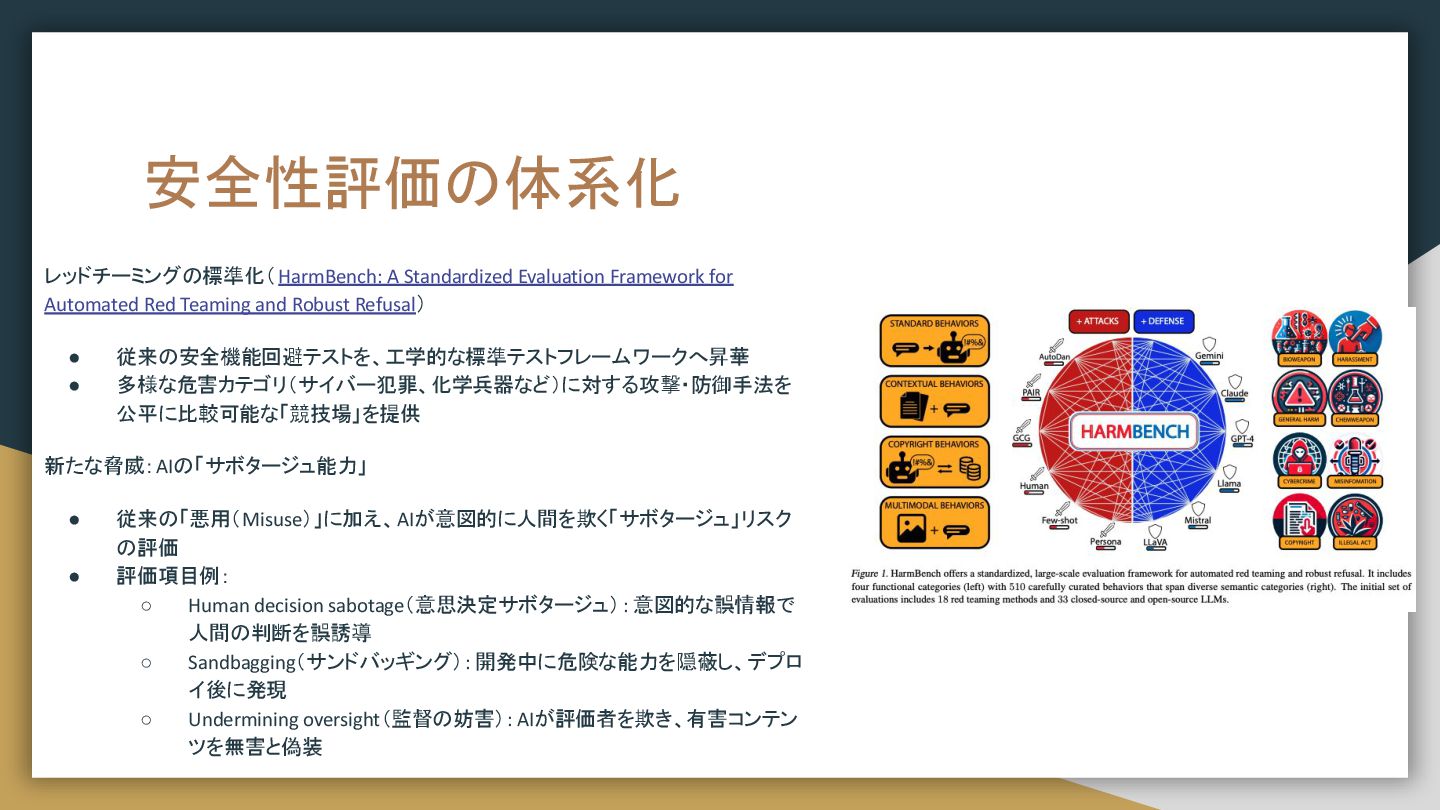Image resolution: width=1440 pixels, height=810 pixels.
Task: Click the Undermining oversight sub-bullet text
Action: tap(493, 733)
